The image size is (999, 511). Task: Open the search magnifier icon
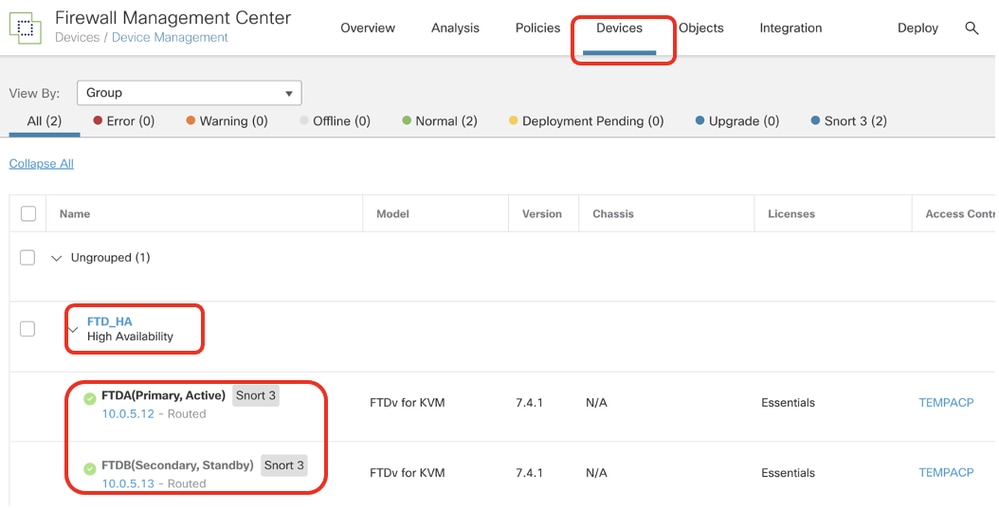click(972, 28)
